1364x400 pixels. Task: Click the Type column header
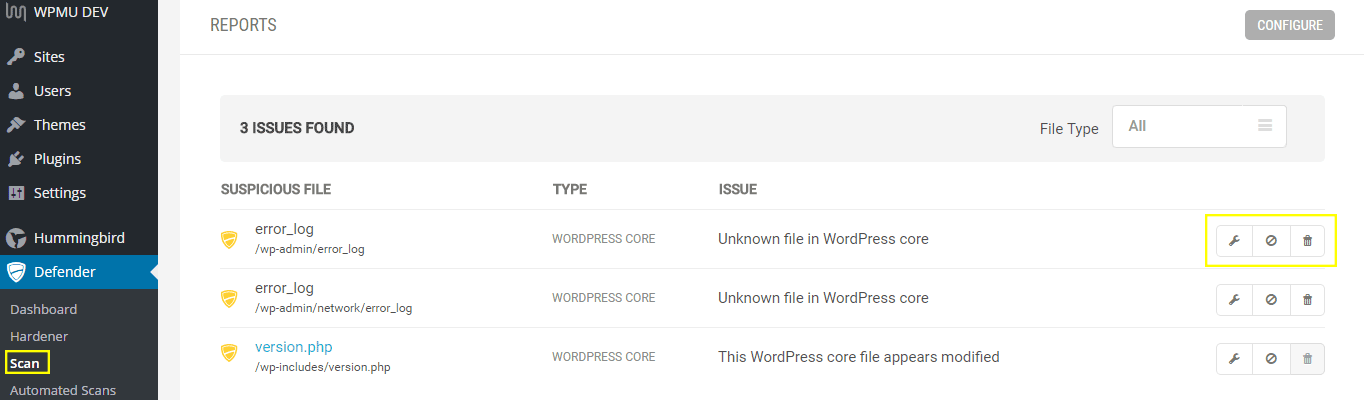(x=570, y=189)
